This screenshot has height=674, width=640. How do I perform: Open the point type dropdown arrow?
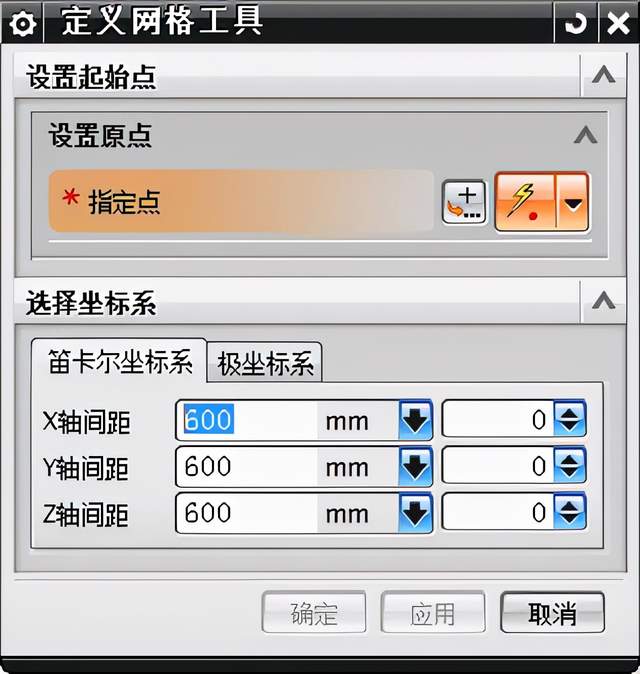(x=573, y=202)
